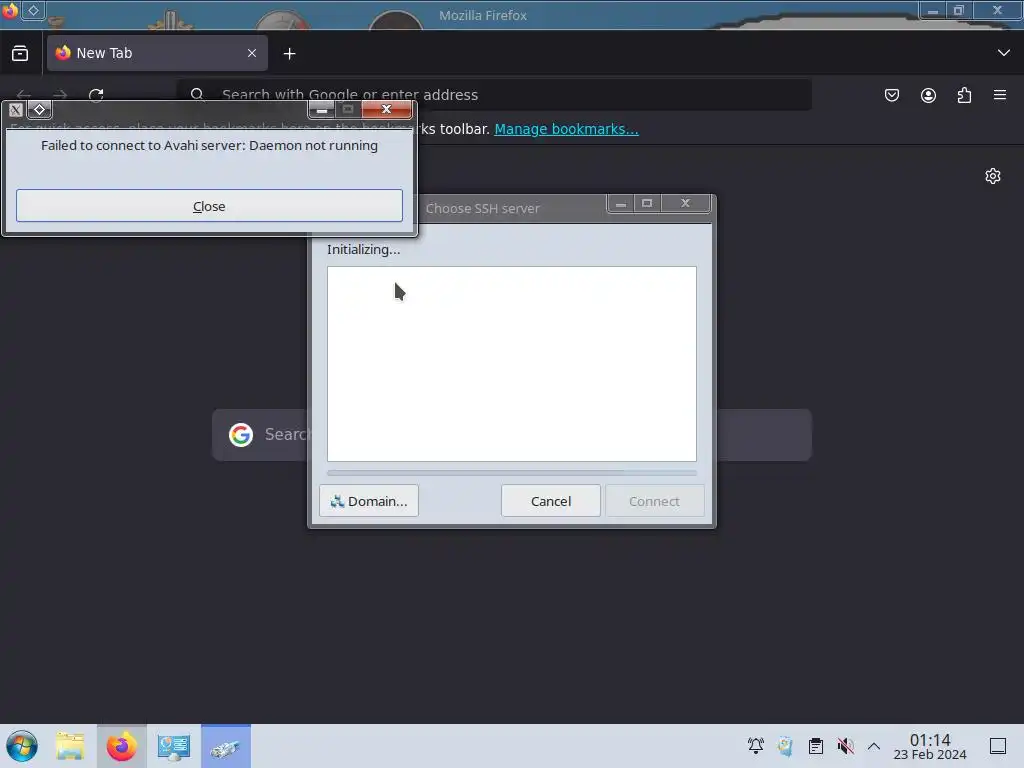
Task: Open New Tab personalize gear icon
Action: point(993,176)
